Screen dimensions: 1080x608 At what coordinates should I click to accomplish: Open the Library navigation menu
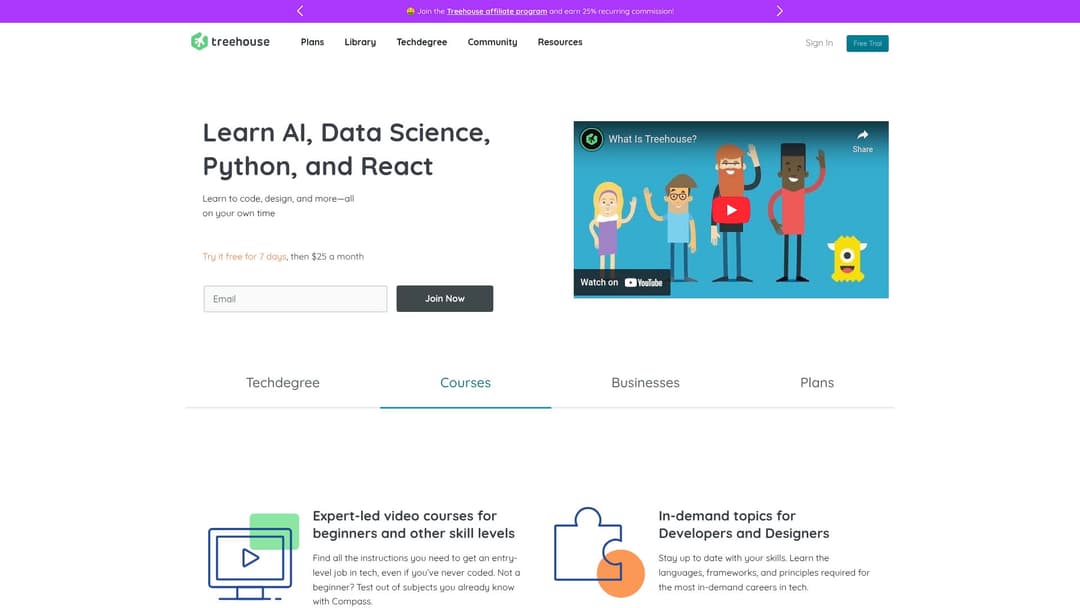pyautogui.click(x=360, y=42)
